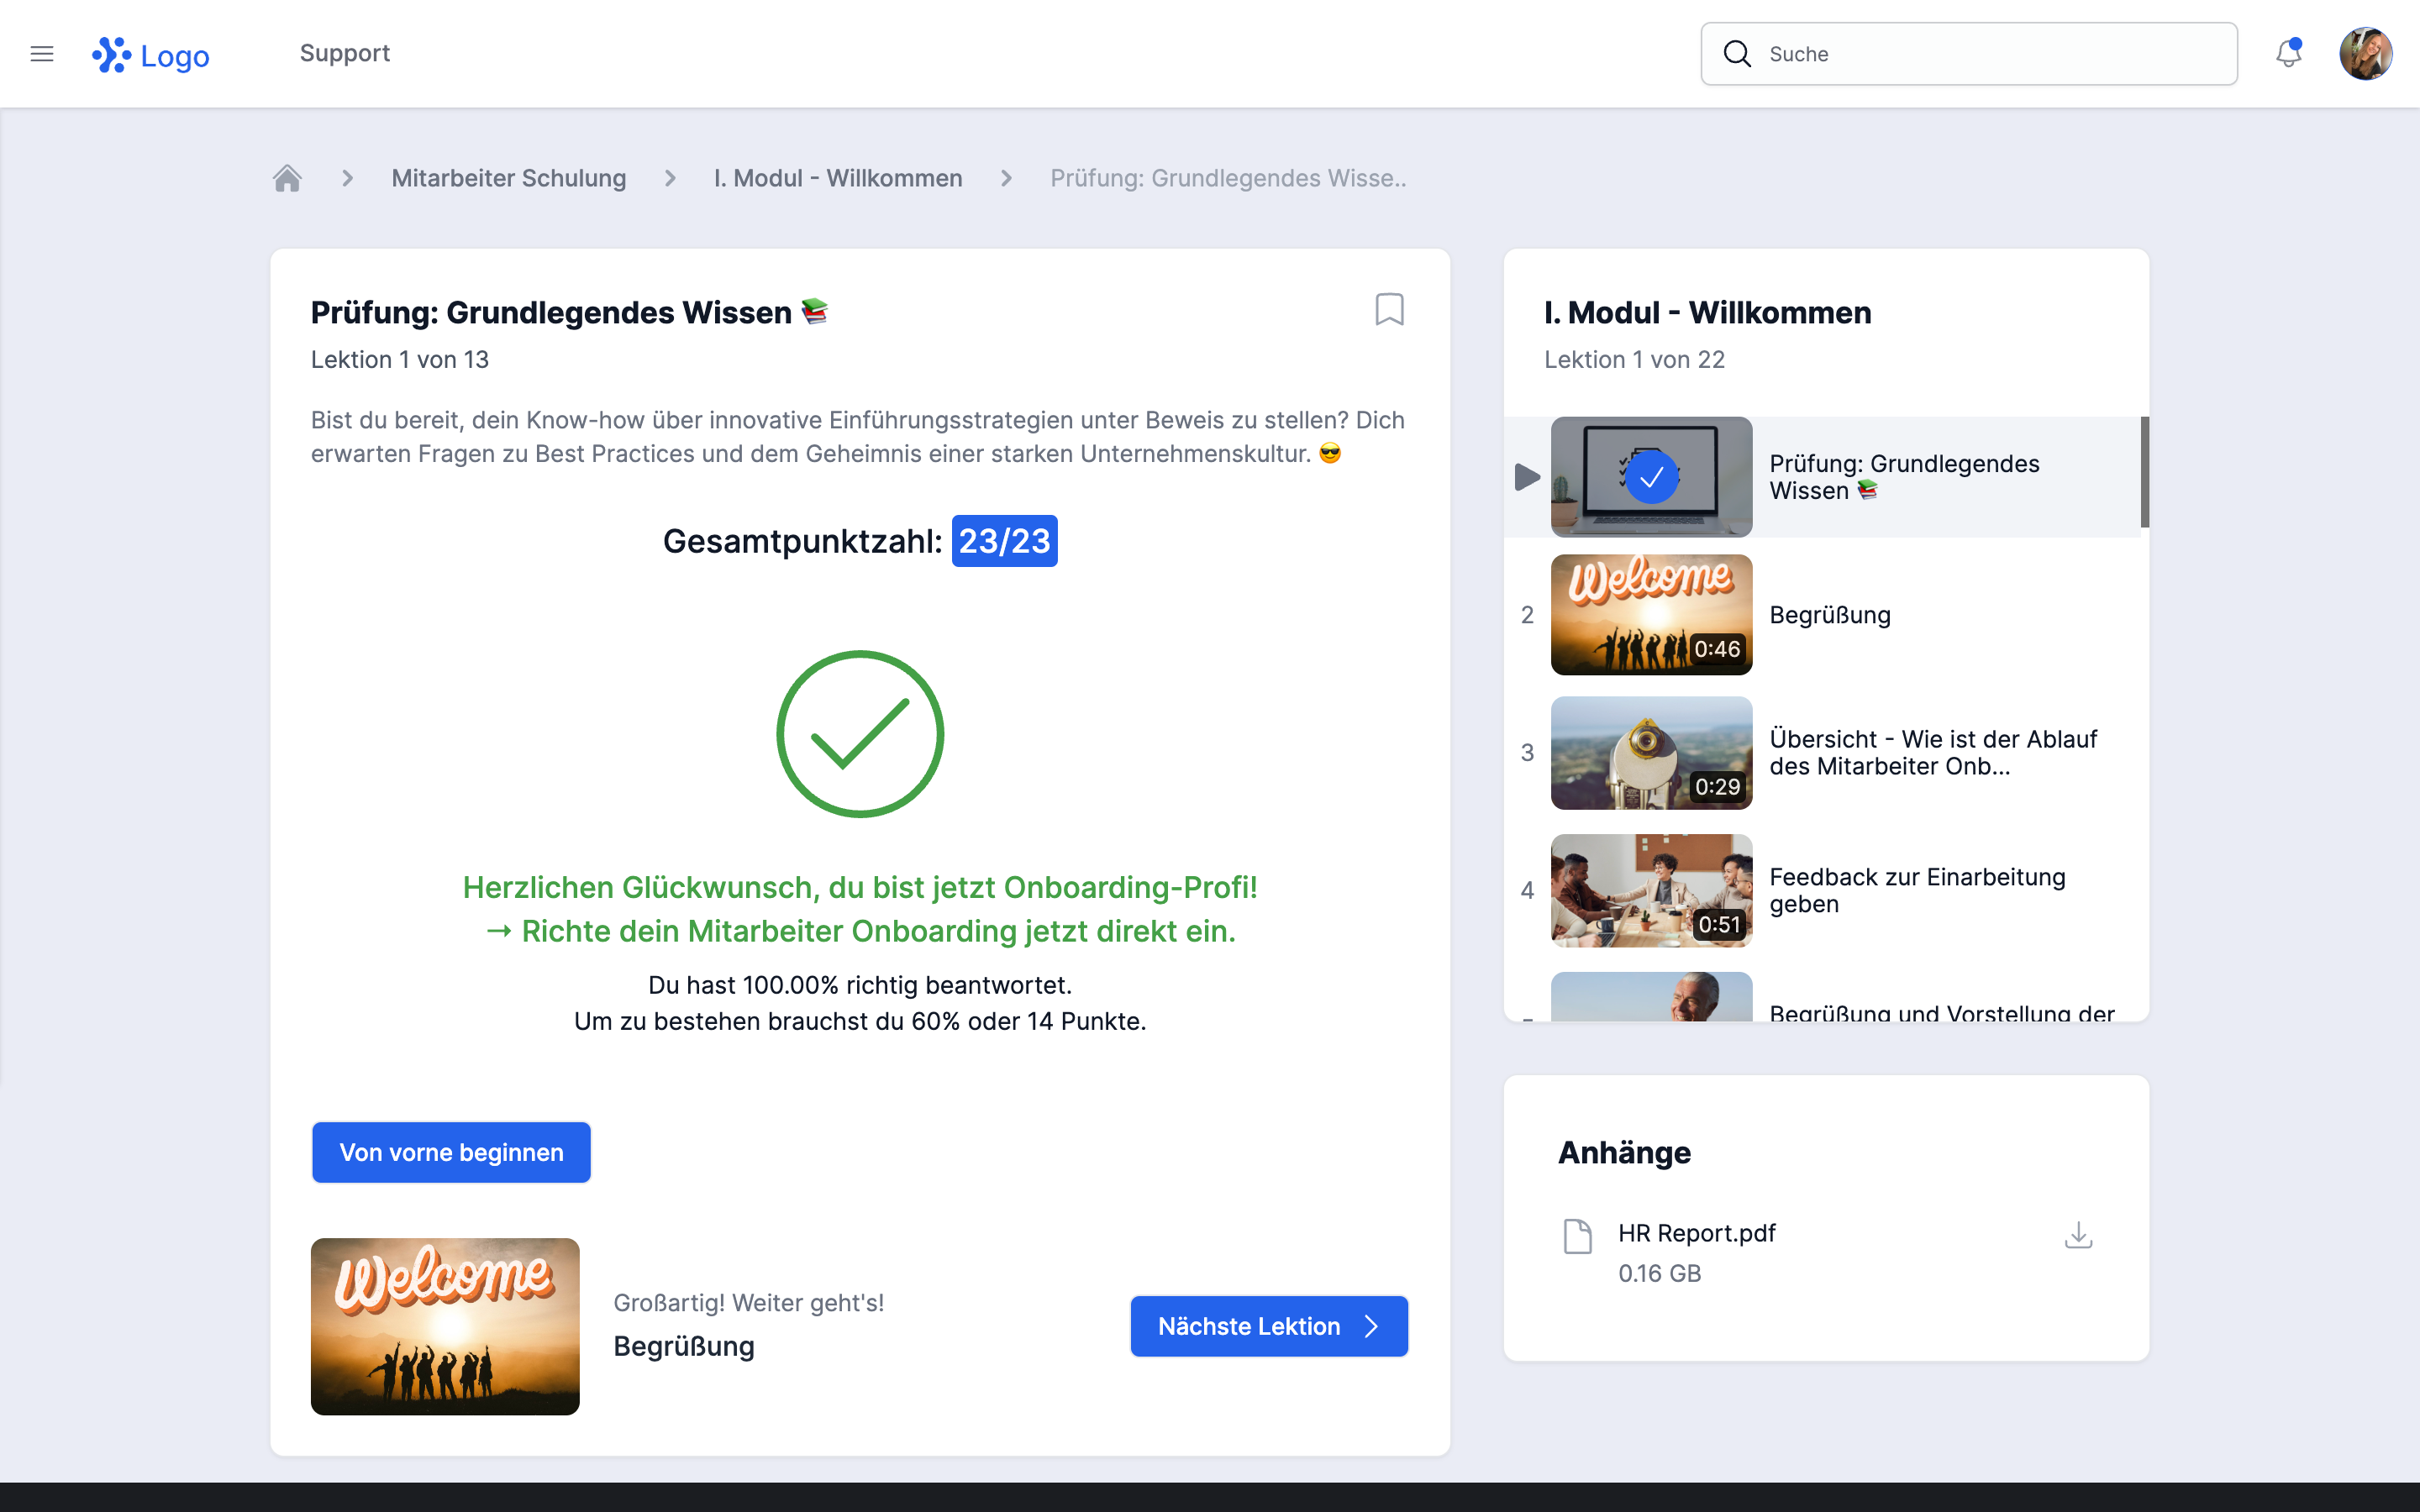
Task: Click the lesson list scrollbar
Action: tap(2144, 472)
